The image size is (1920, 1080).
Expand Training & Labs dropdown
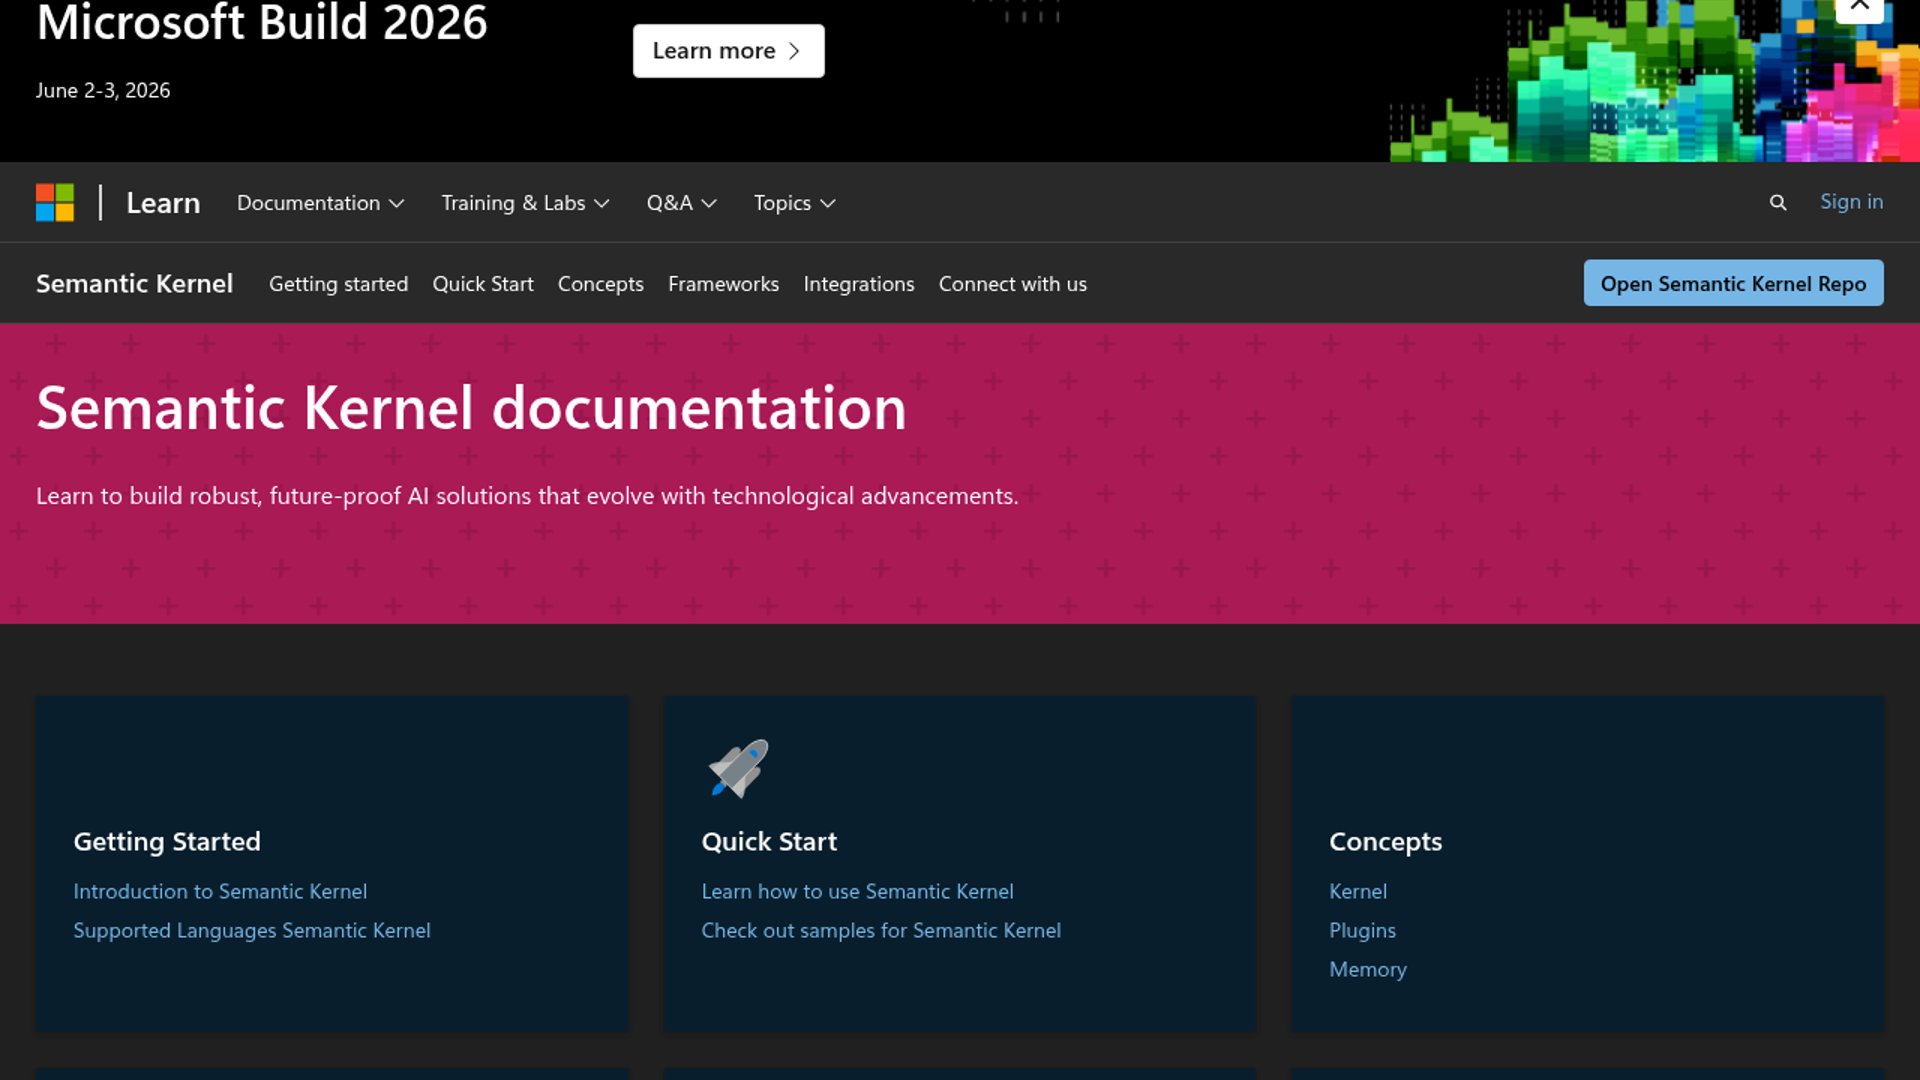tap(525, 203)
